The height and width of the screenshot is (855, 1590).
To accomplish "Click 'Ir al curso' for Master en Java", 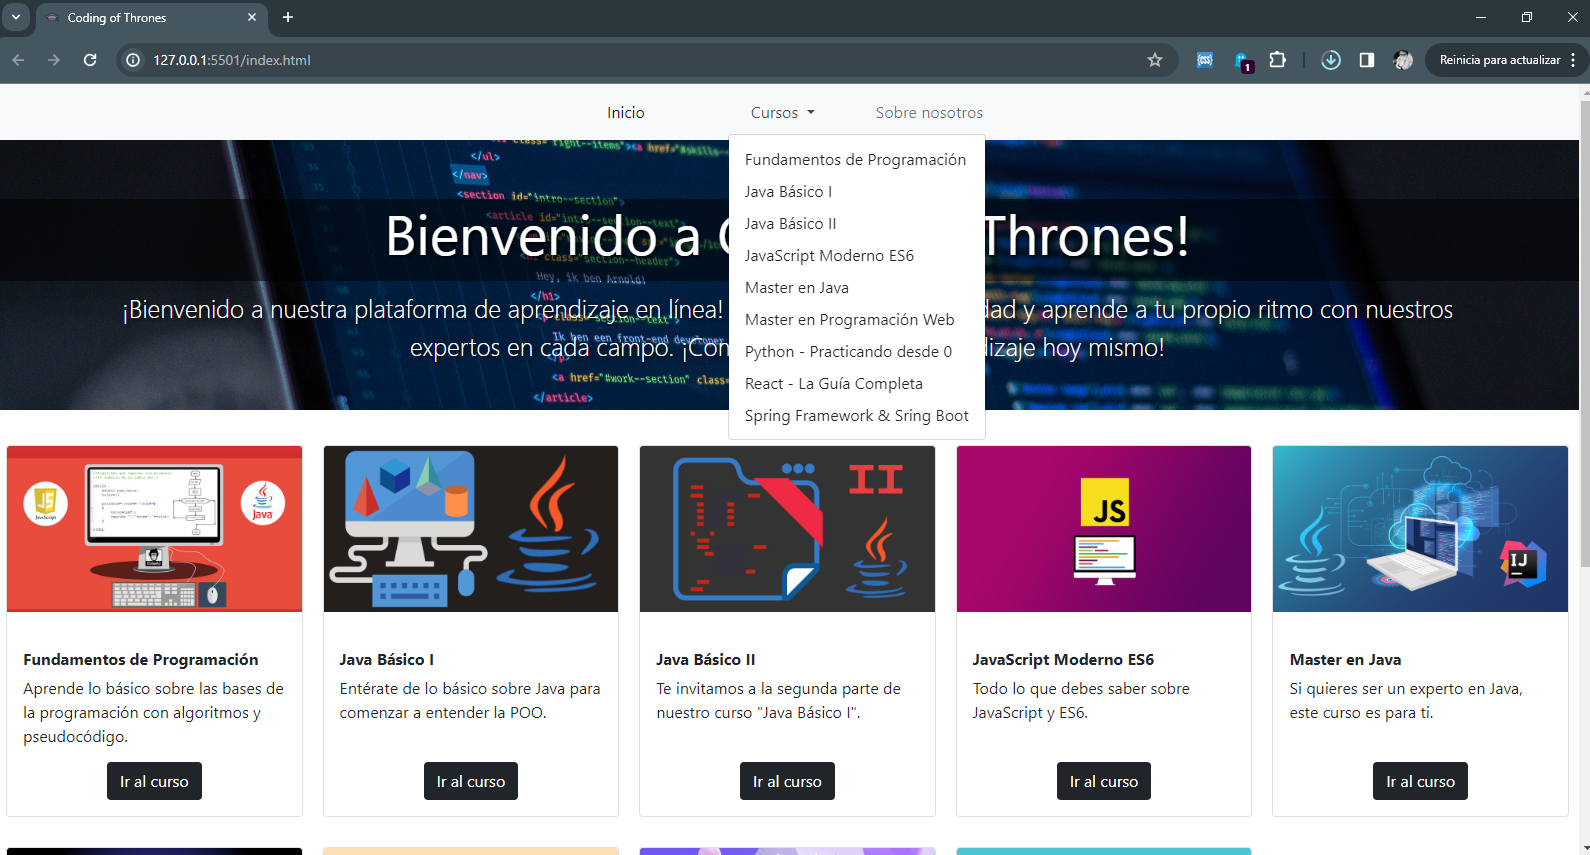I will tap(1420, 781).
